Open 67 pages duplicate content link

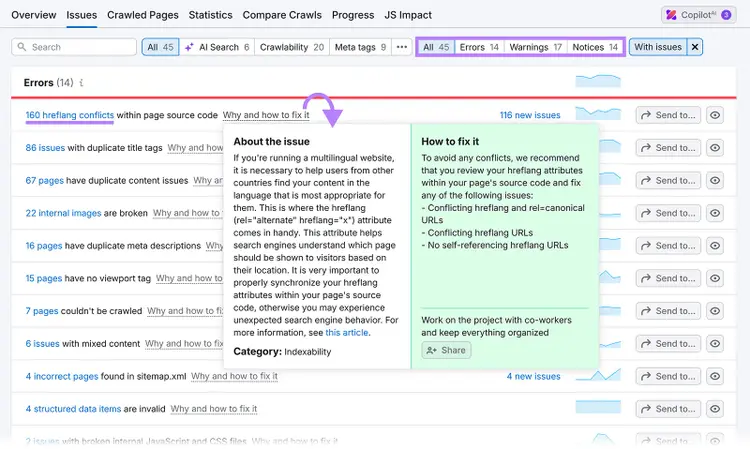[44, 180]
